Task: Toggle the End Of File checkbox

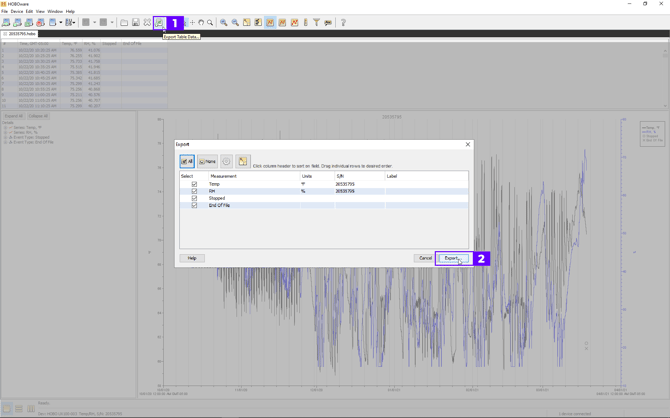Action: [194, 205]
